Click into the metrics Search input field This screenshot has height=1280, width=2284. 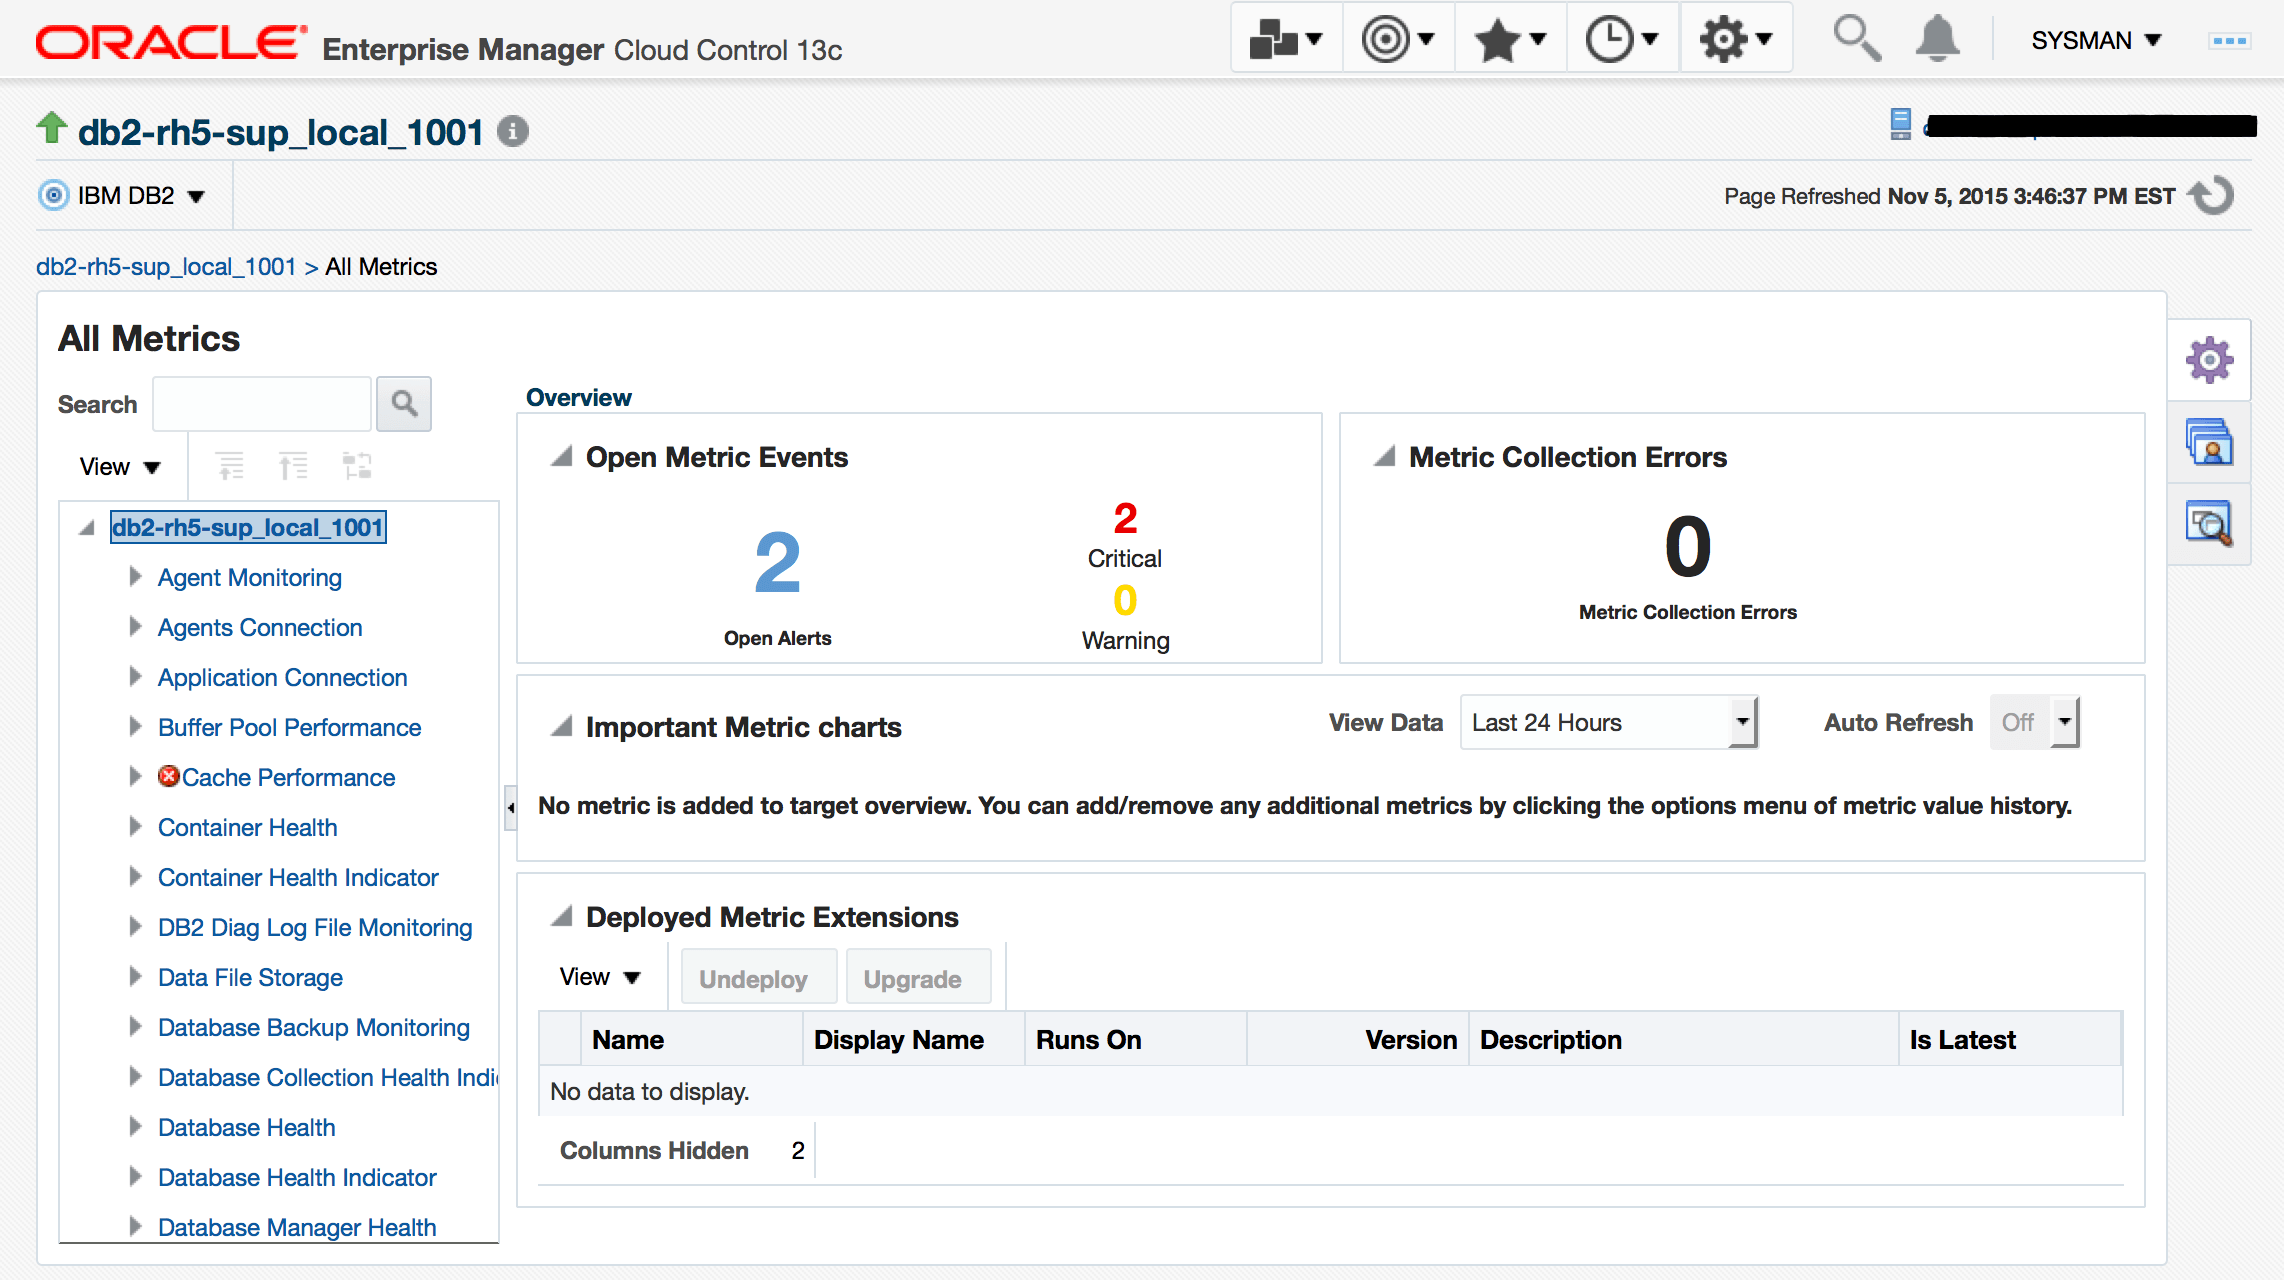click(x=262, y=404)
